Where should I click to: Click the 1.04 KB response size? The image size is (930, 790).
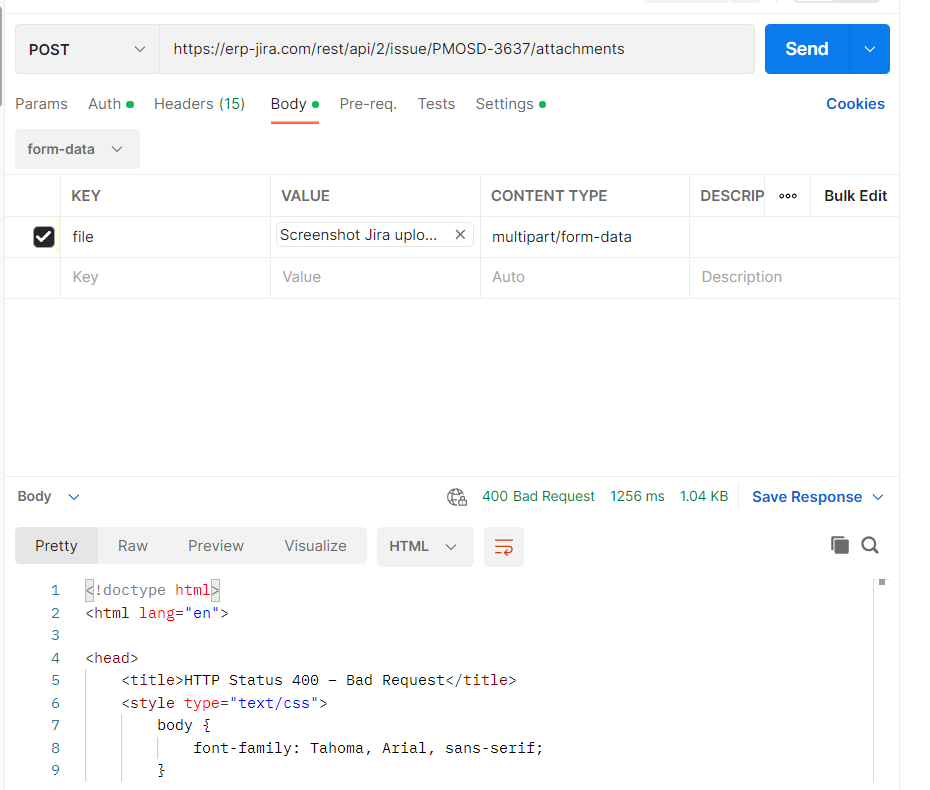coord(703,496)
